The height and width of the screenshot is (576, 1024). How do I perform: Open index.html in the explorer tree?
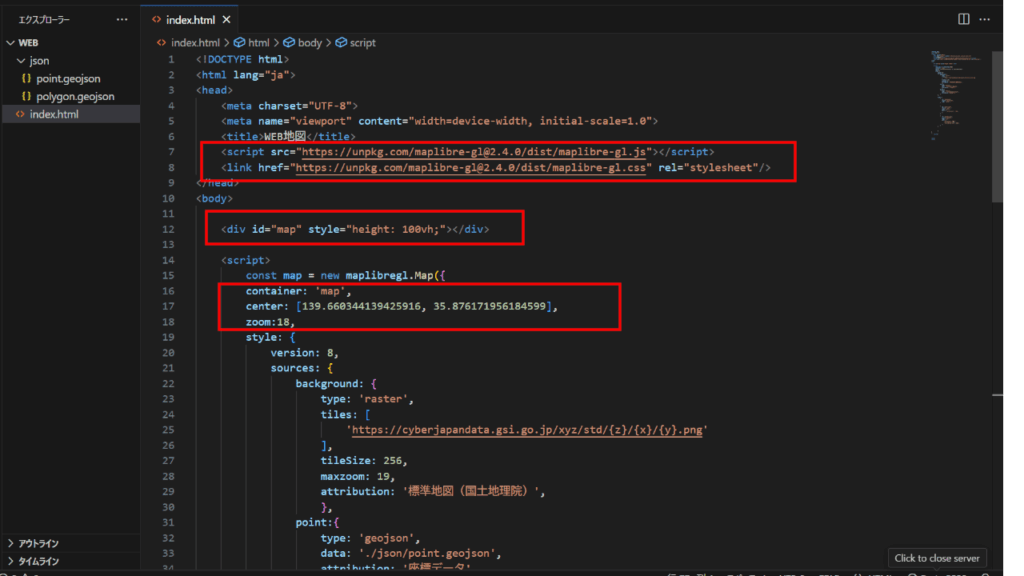(x=53, y=115)
